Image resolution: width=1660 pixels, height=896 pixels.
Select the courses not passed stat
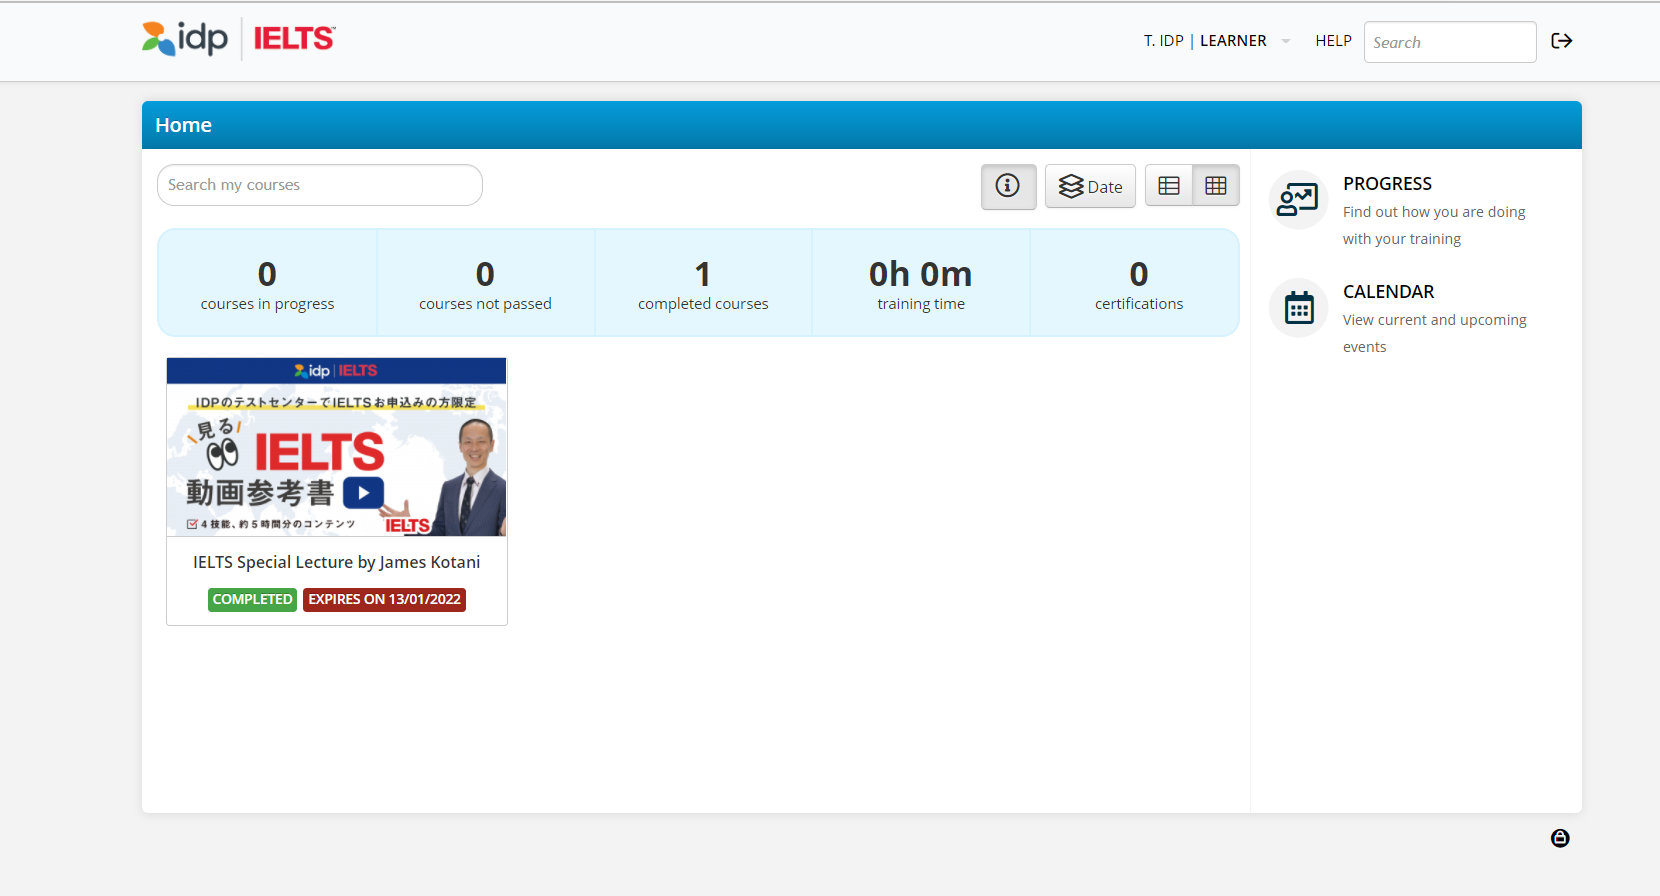pyautogui.click(x=485, y=284)
